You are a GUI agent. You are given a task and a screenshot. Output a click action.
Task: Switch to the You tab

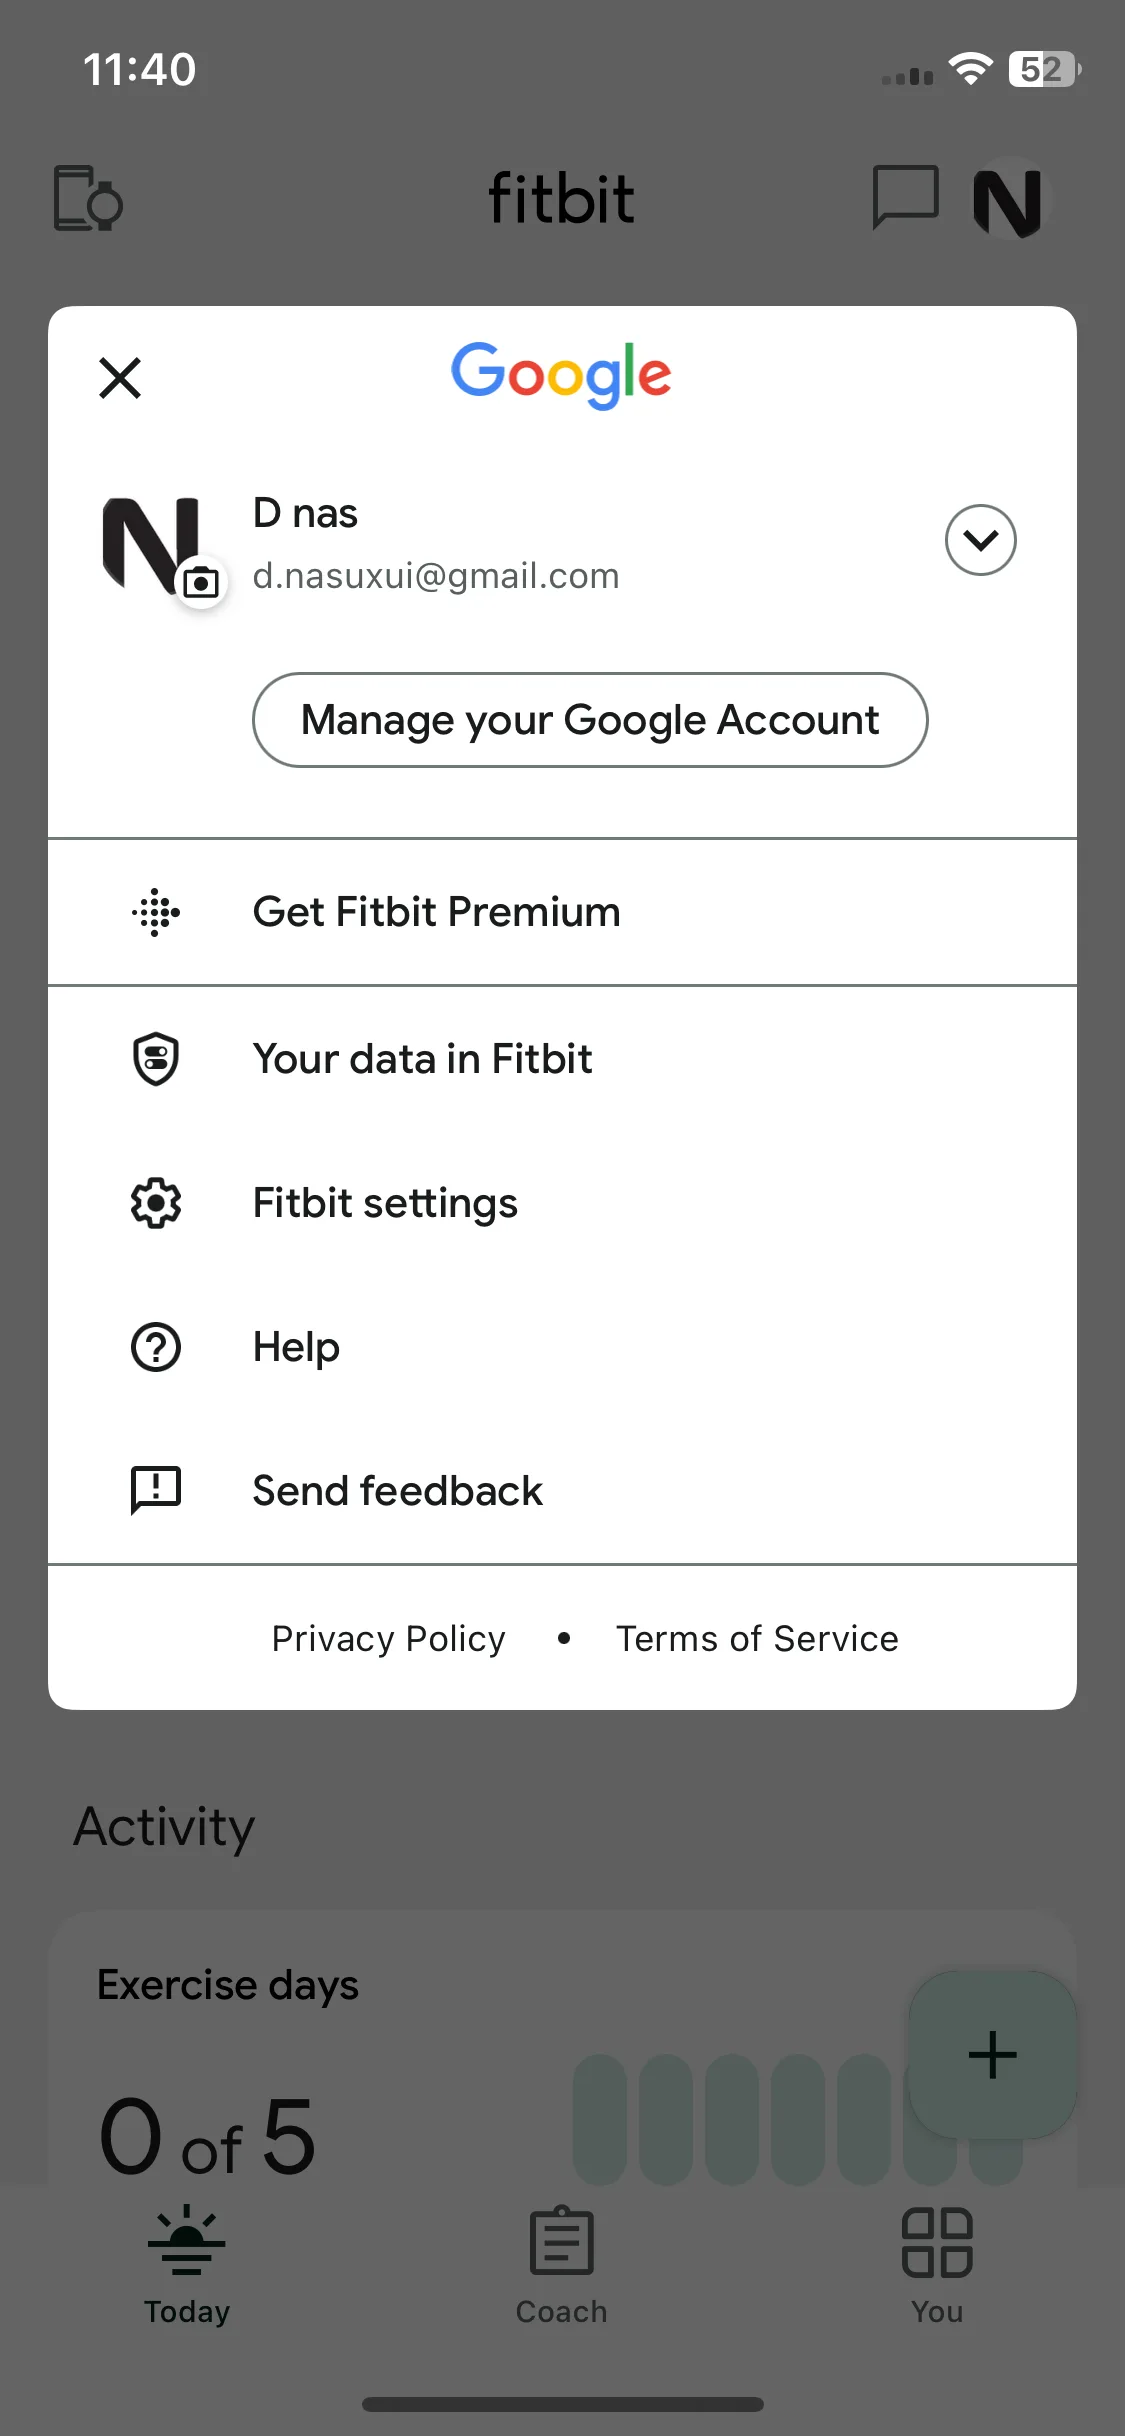[x=937, y=2265]
